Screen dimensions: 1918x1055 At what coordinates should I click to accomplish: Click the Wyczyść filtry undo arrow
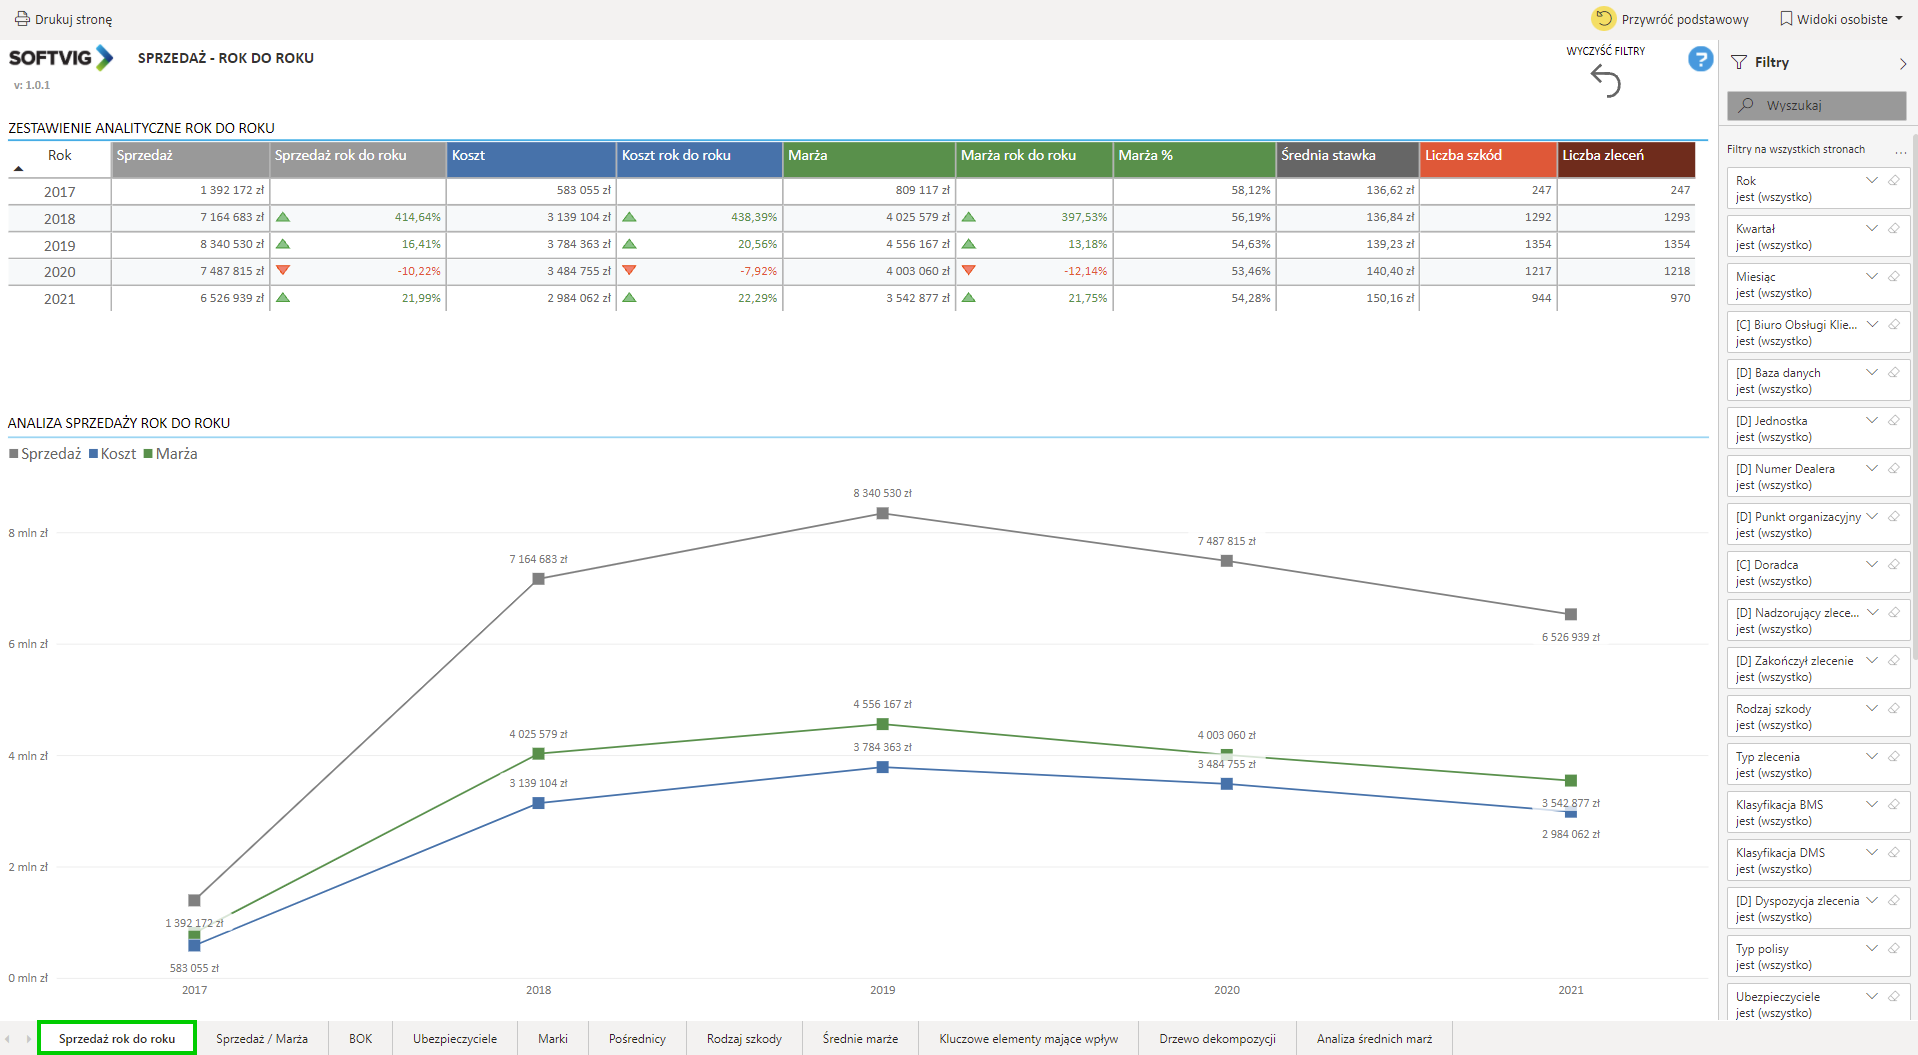(x=1606, y=81)
